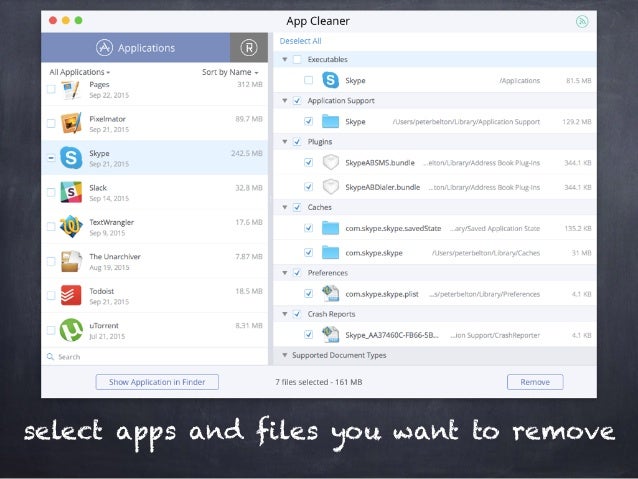
Task: Open the RSS feed icon in title bar
Action: 582,21
